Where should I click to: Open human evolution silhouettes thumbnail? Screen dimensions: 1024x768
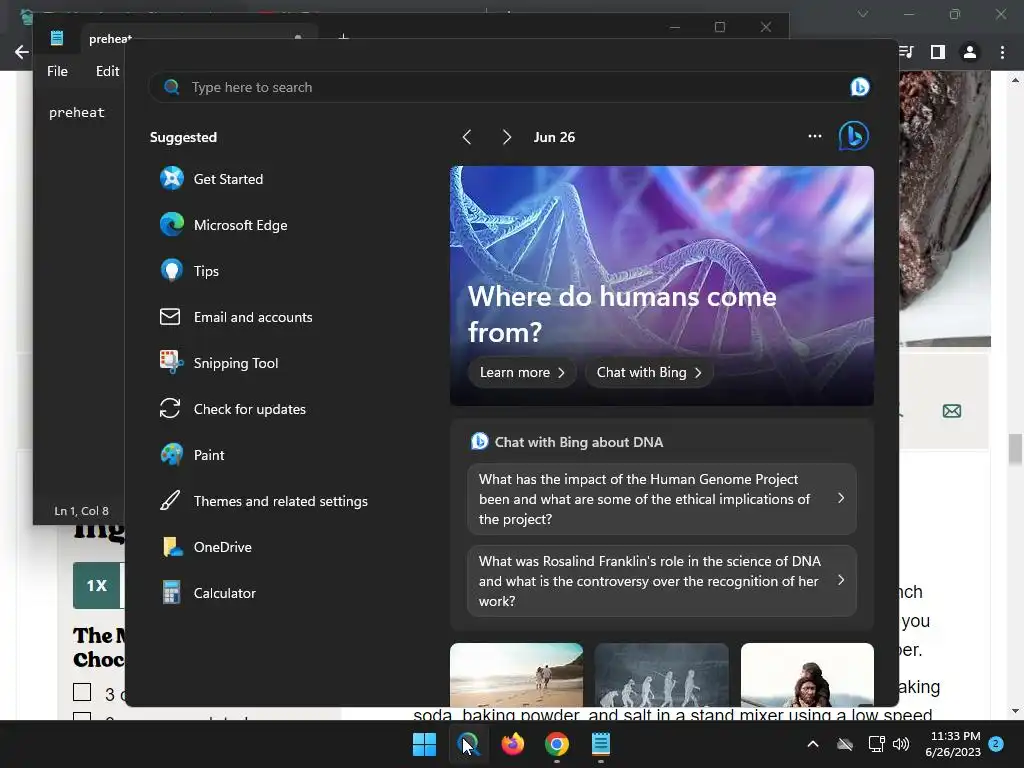click(x=662, y=675)
